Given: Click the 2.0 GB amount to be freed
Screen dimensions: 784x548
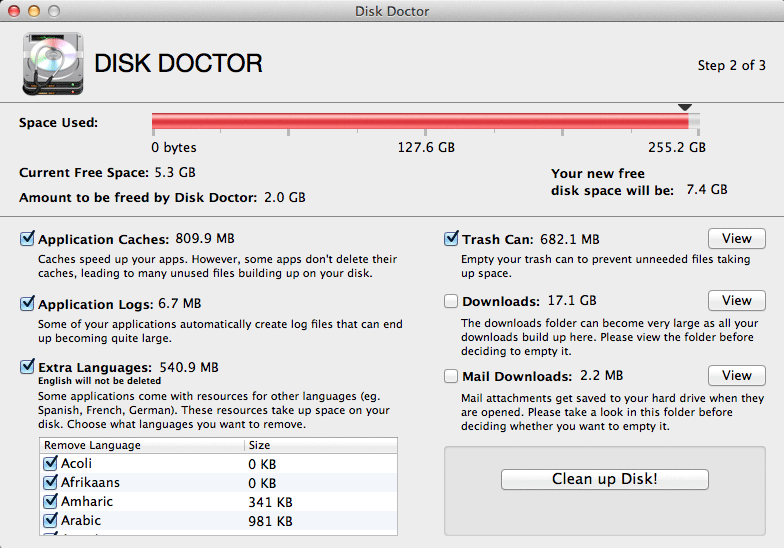Looking at the screenshot, I should 284,198.
